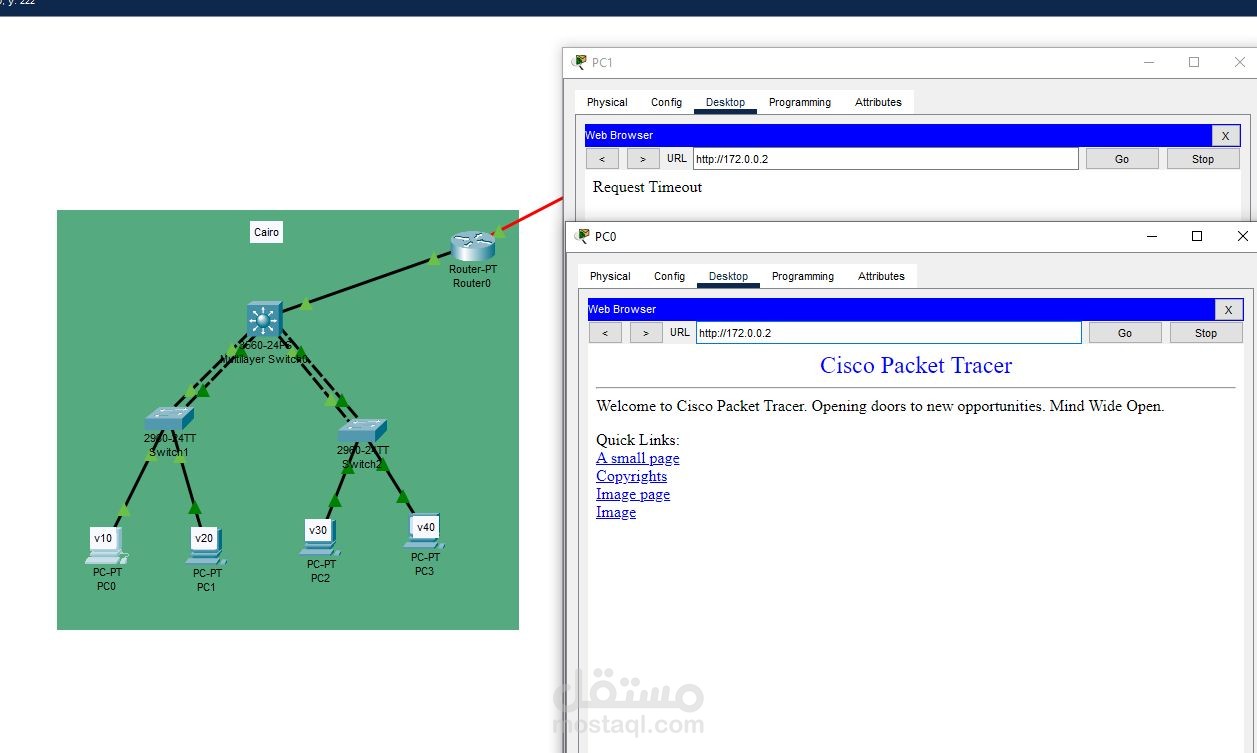This screenshot has height=753, width=1257.
Task: Select the v10 VLAN label
Action: (103, 538)
